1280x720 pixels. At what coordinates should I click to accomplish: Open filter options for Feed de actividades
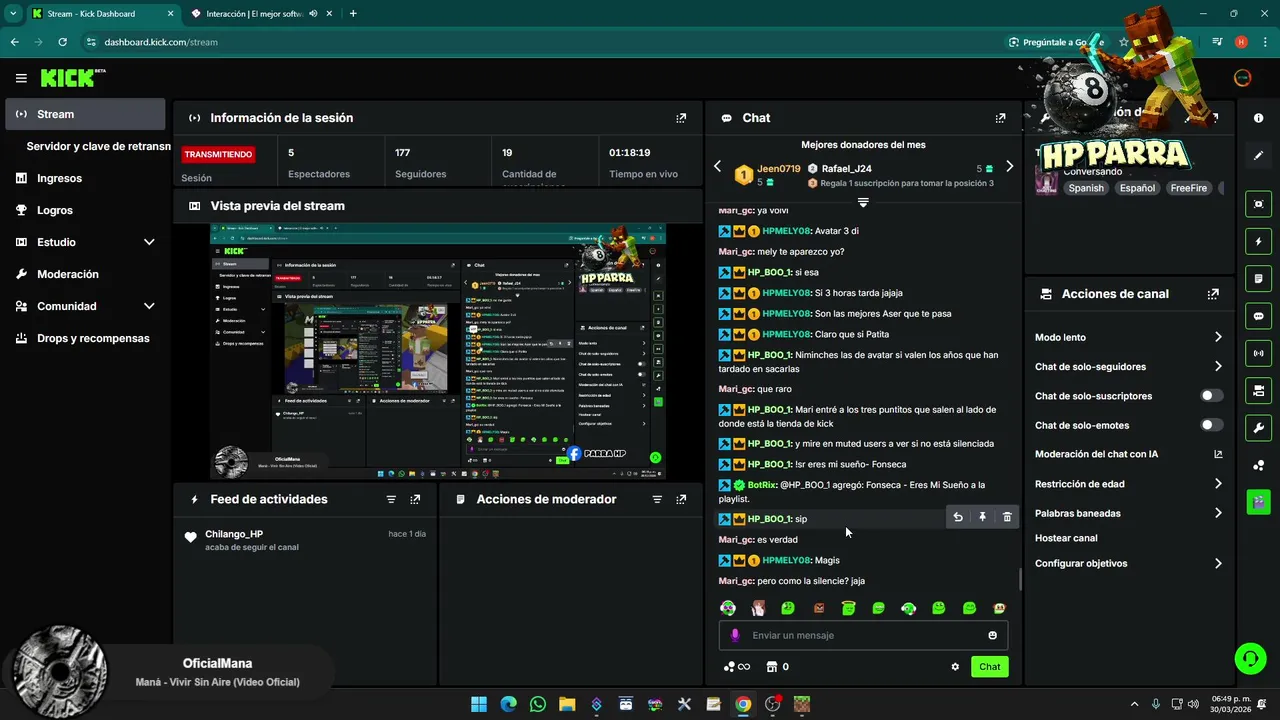point(391,499)
